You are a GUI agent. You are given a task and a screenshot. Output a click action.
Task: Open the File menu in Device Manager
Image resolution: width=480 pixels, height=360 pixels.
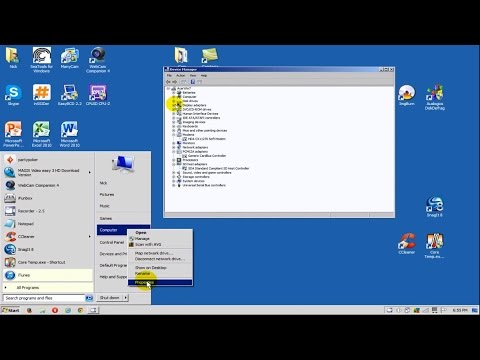coord(169,76)
